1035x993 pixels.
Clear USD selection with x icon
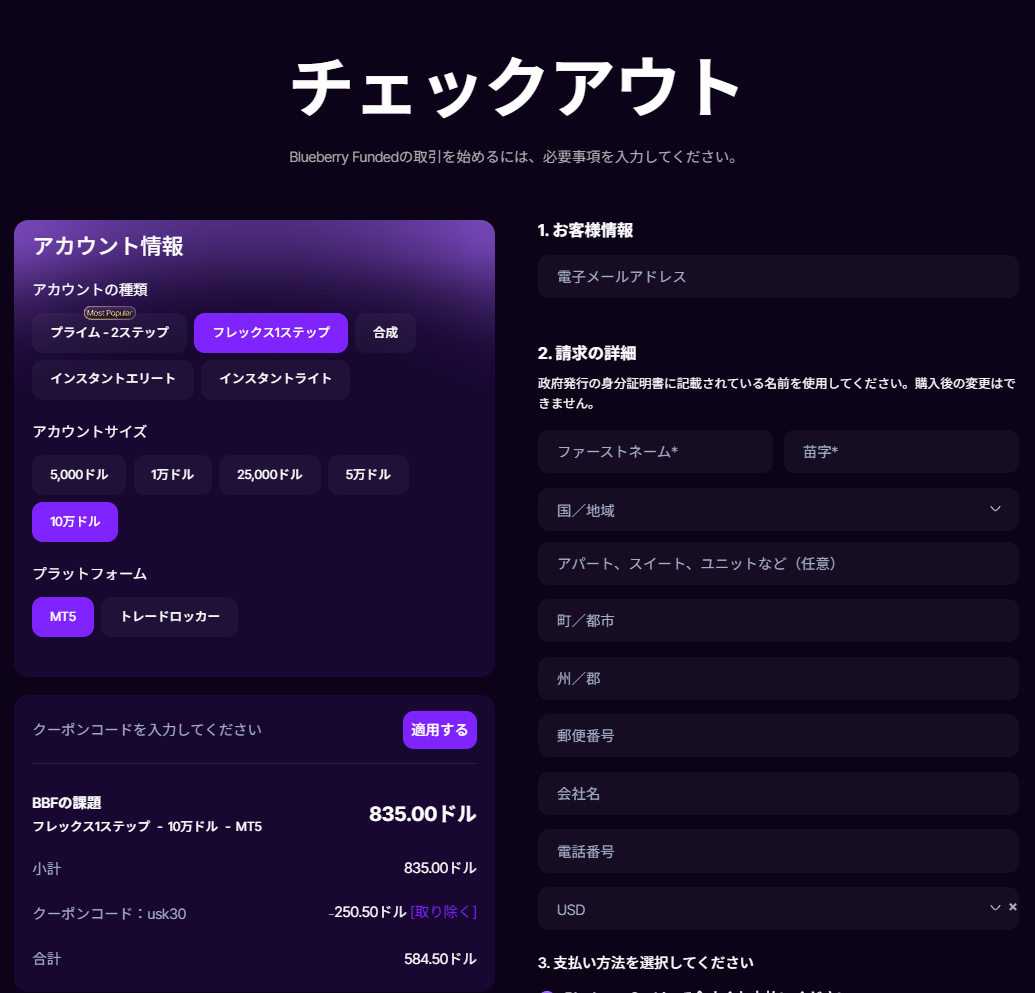[1013, 907]
